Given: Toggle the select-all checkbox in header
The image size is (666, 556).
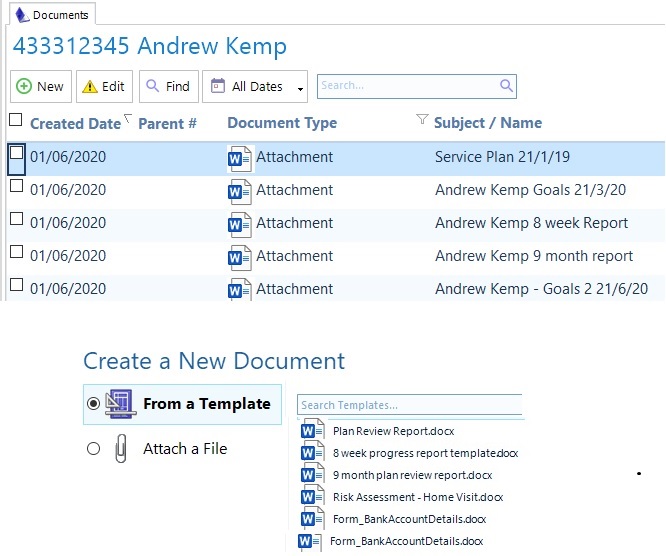Looking at the screenshot, I should coord(16,120).
